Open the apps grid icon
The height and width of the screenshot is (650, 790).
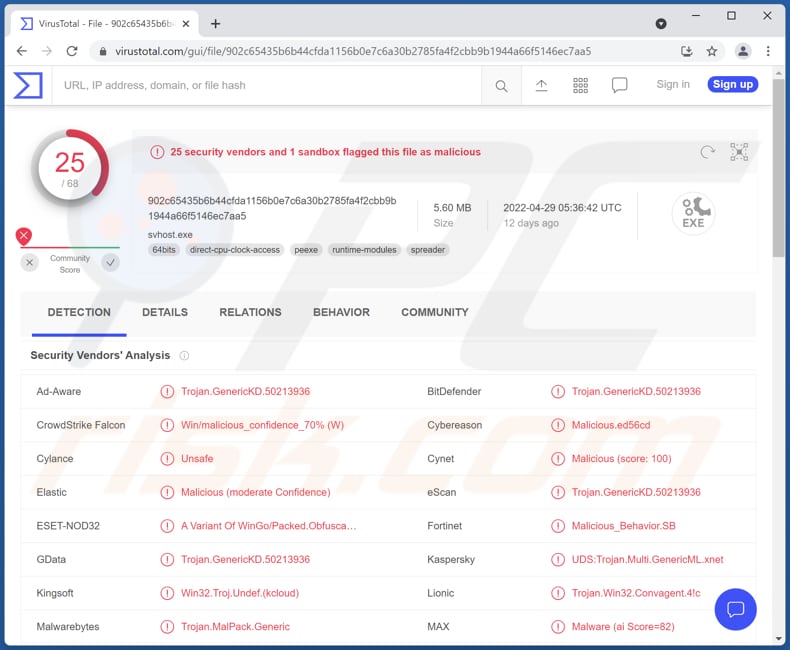(x=580, y=85)
